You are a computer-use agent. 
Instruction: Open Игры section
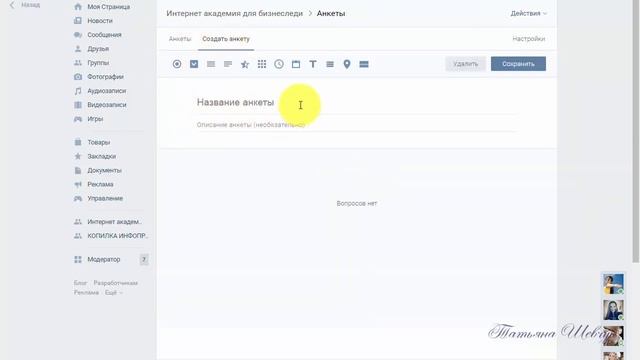pyautogui.click(x=95, y=119)
